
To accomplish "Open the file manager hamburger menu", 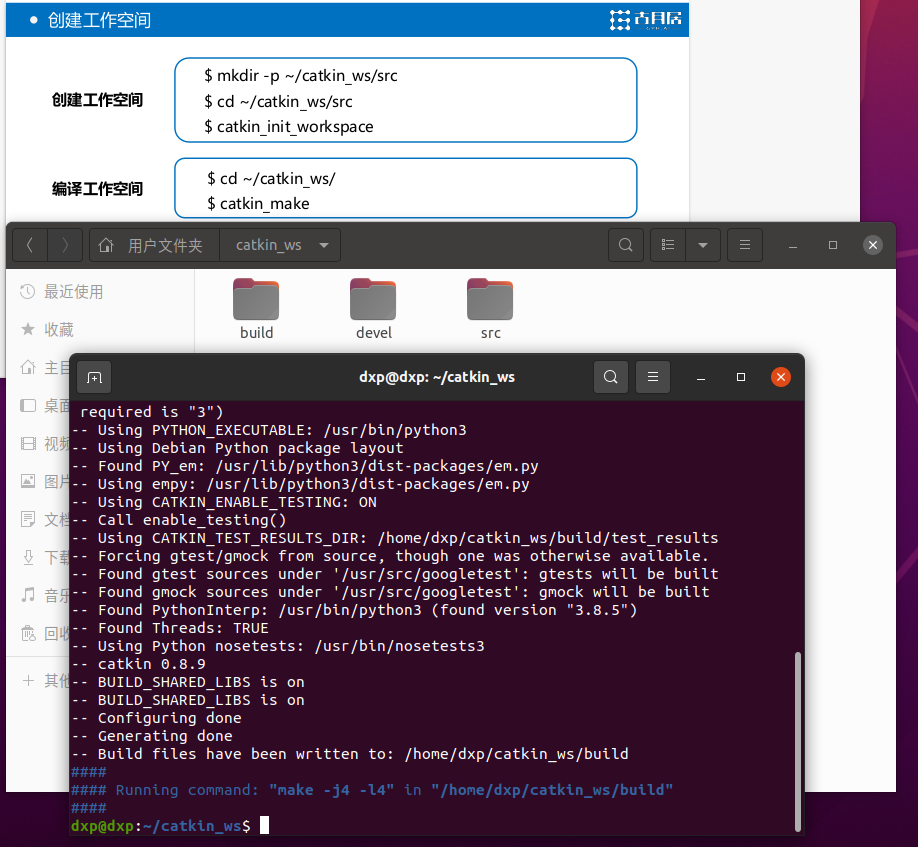I will click(x=745, y=245).
